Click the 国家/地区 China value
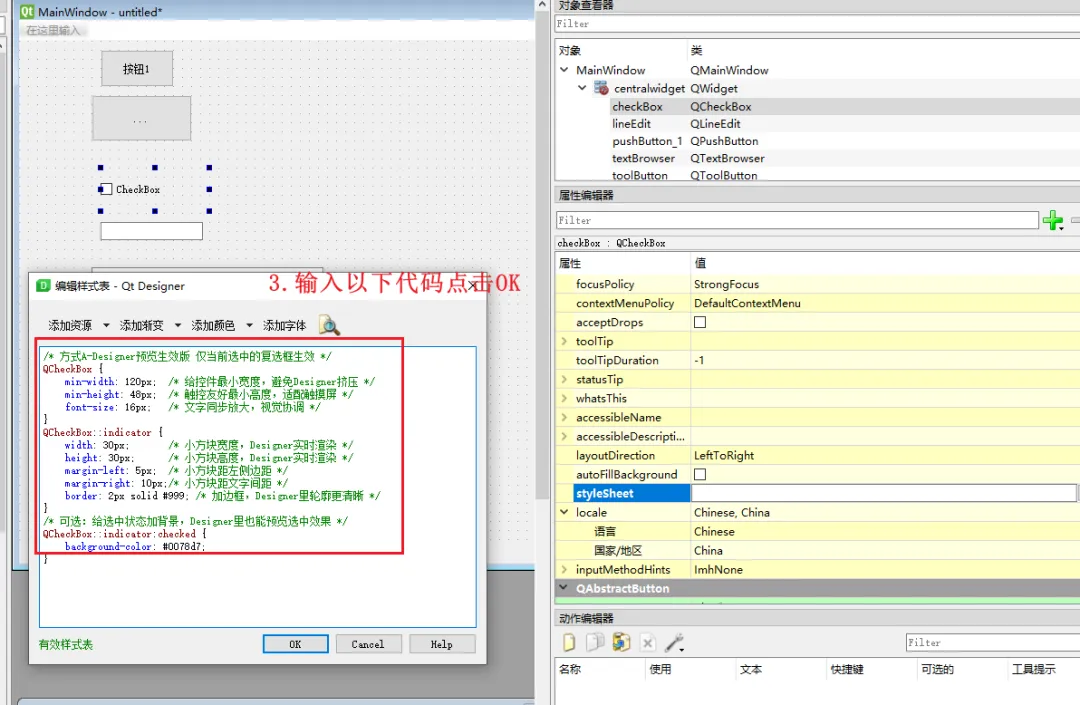The width and height of the screenshot is (1080, 705). pyautogui.click(x=708, y=551)
